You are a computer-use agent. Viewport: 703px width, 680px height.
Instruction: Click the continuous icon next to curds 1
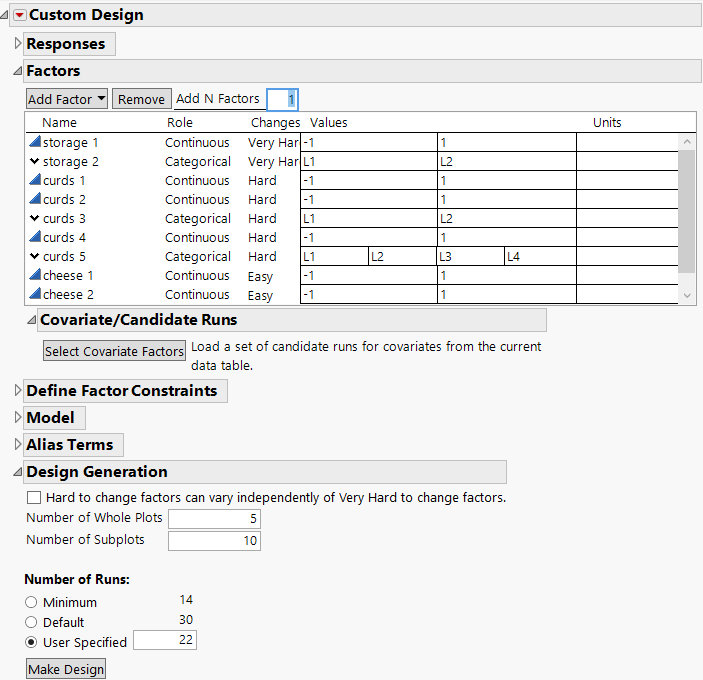pyautogui.click(x=34, y=181)
